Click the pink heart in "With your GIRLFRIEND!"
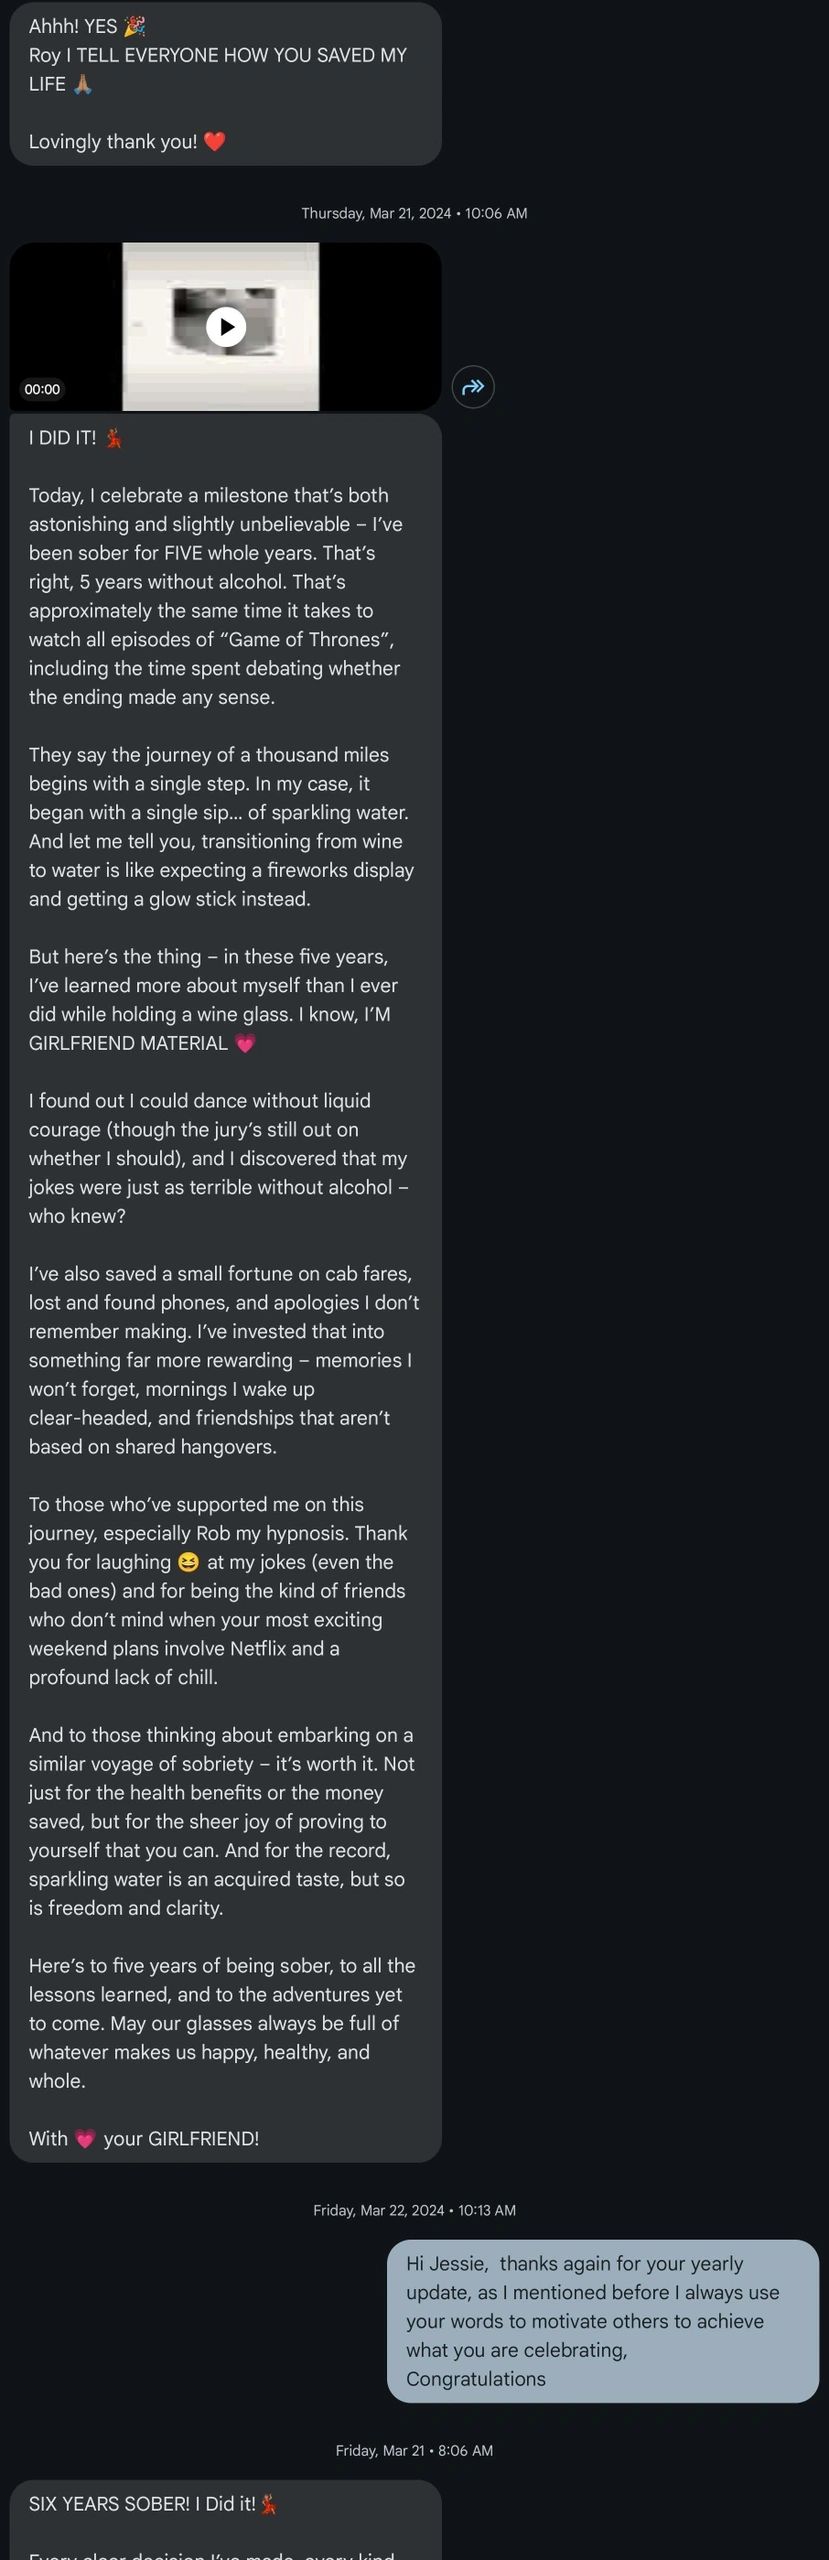Screen dimensions: 829x2560 pyautogui.click(x=85, y=2139)
